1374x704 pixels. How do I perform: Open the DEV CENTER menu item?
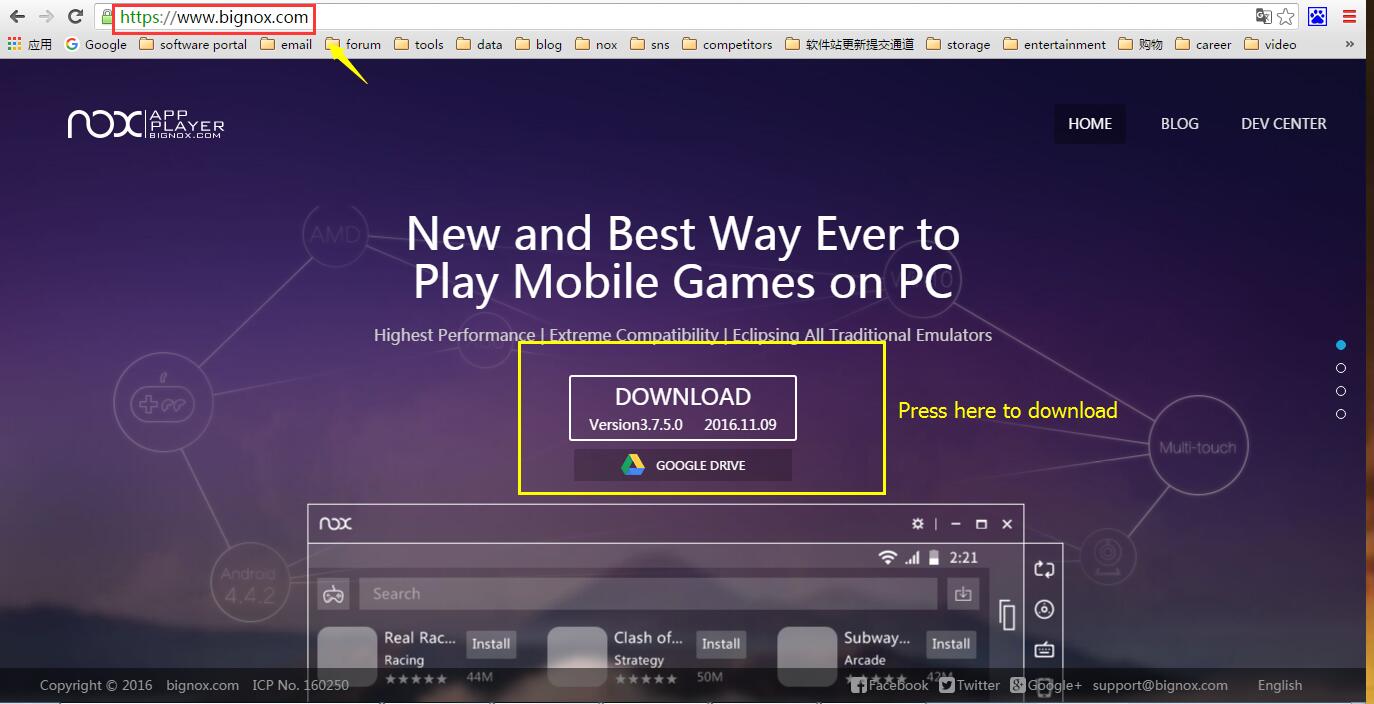pyautogui.click(x=1283, y=124)
